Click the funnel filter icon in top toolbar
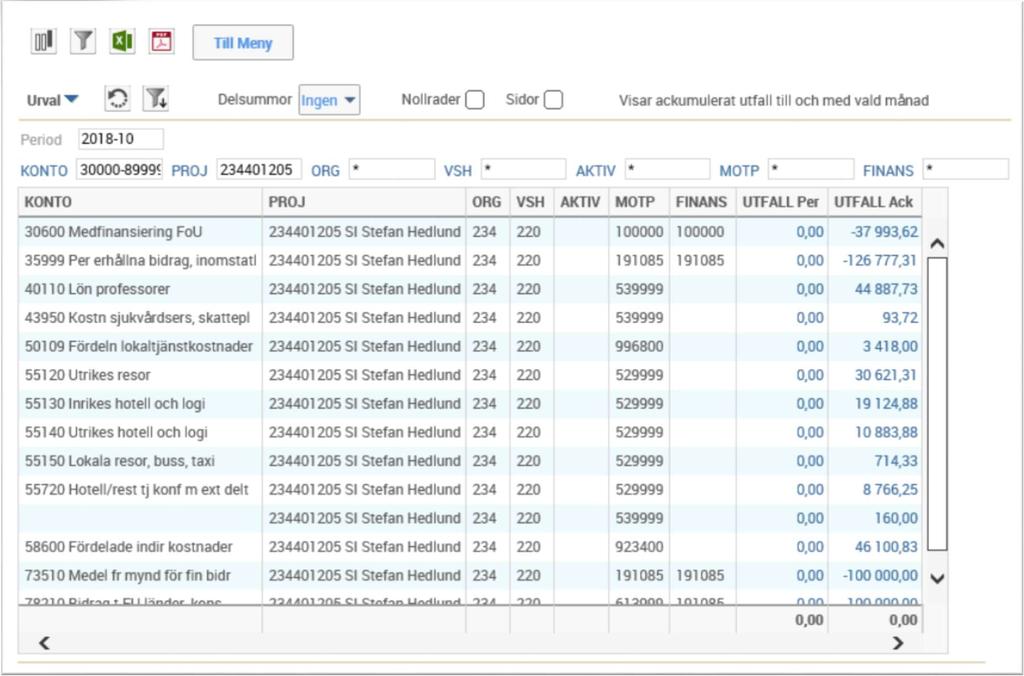 [x=83, y=42]
